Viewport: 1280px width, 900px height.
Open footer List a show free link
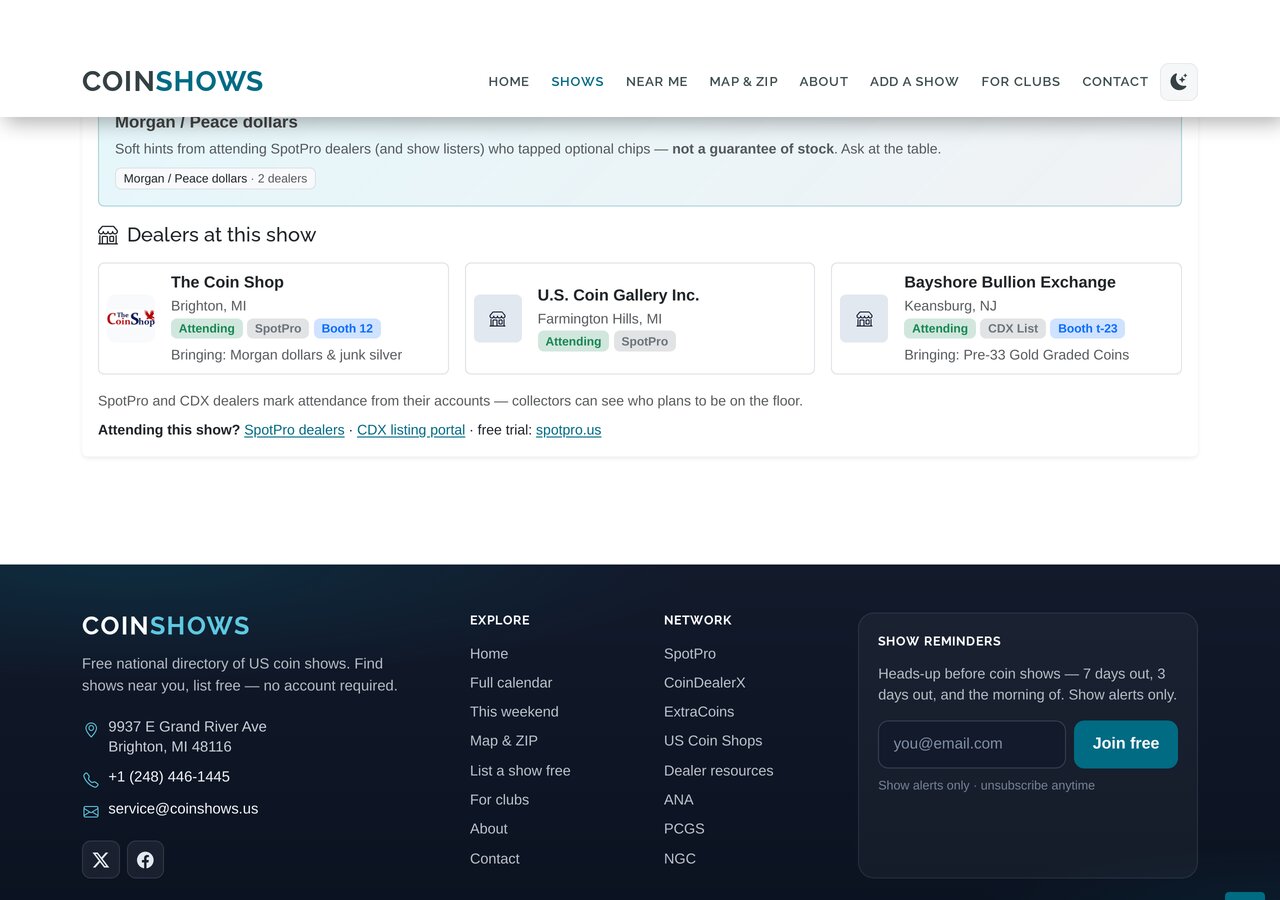[x=520, y=771]
